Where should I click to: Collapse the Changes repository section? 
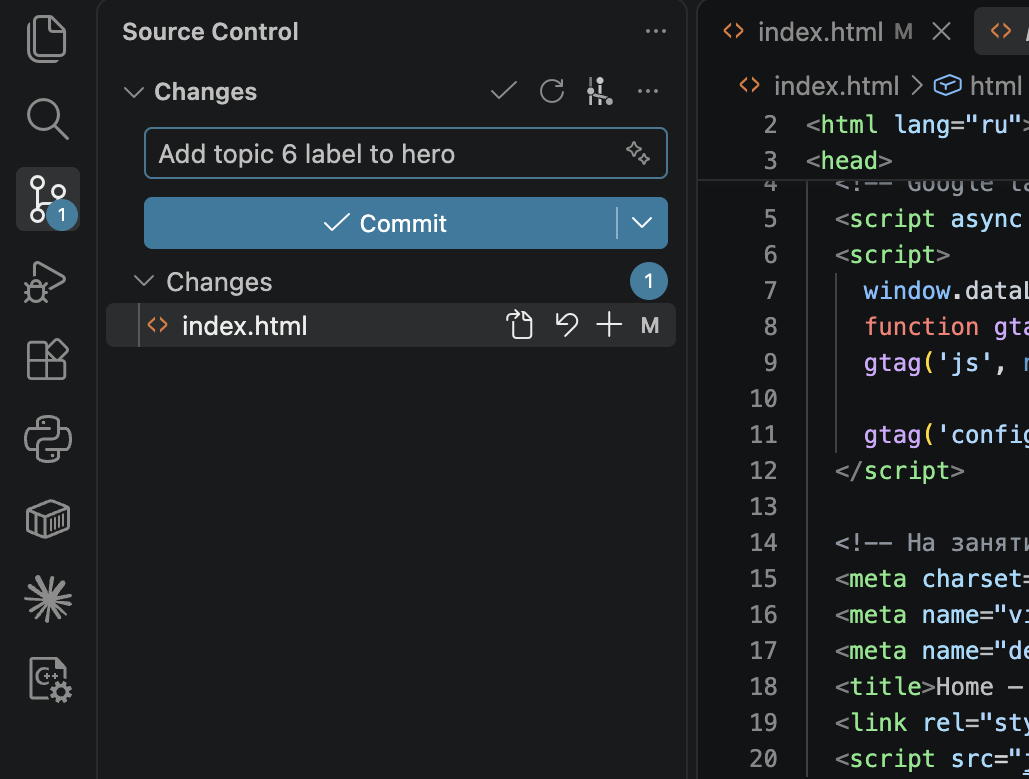pyautogui.click(x=134, y=92)
